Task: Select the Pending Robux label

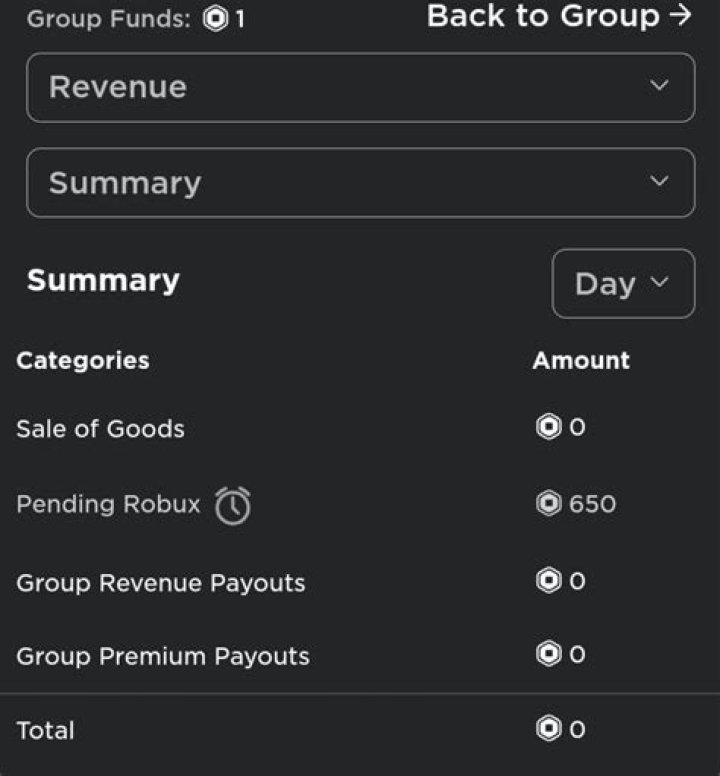Action: click(x=108, y=504)
